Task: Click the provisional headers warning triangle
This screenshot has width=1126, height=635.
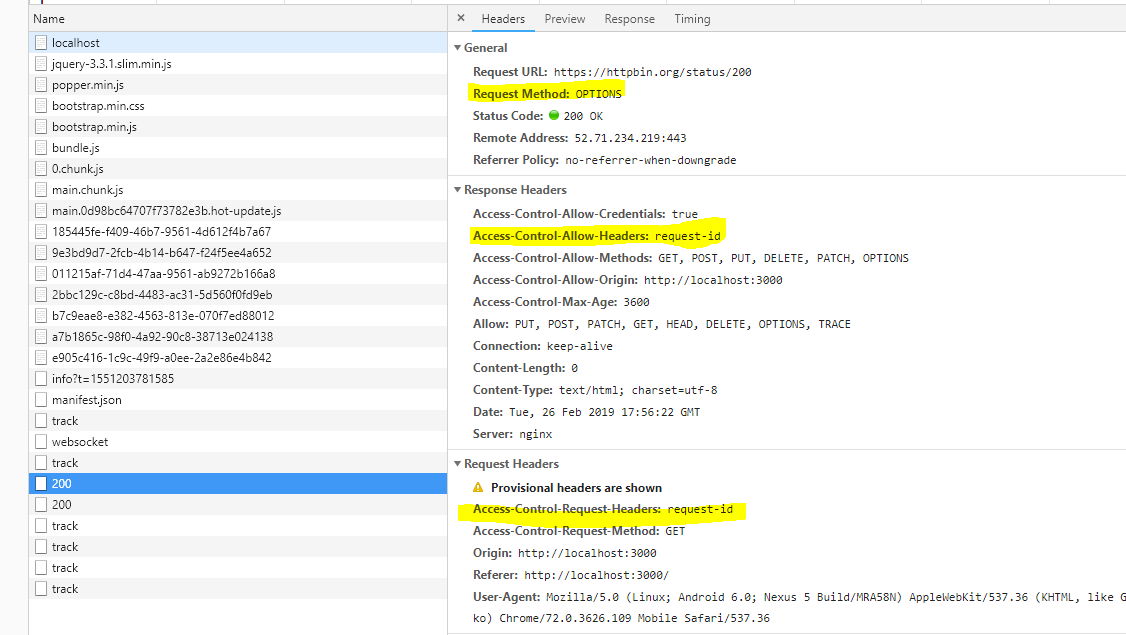Action: pyautogui.click(x=477, y=487)
